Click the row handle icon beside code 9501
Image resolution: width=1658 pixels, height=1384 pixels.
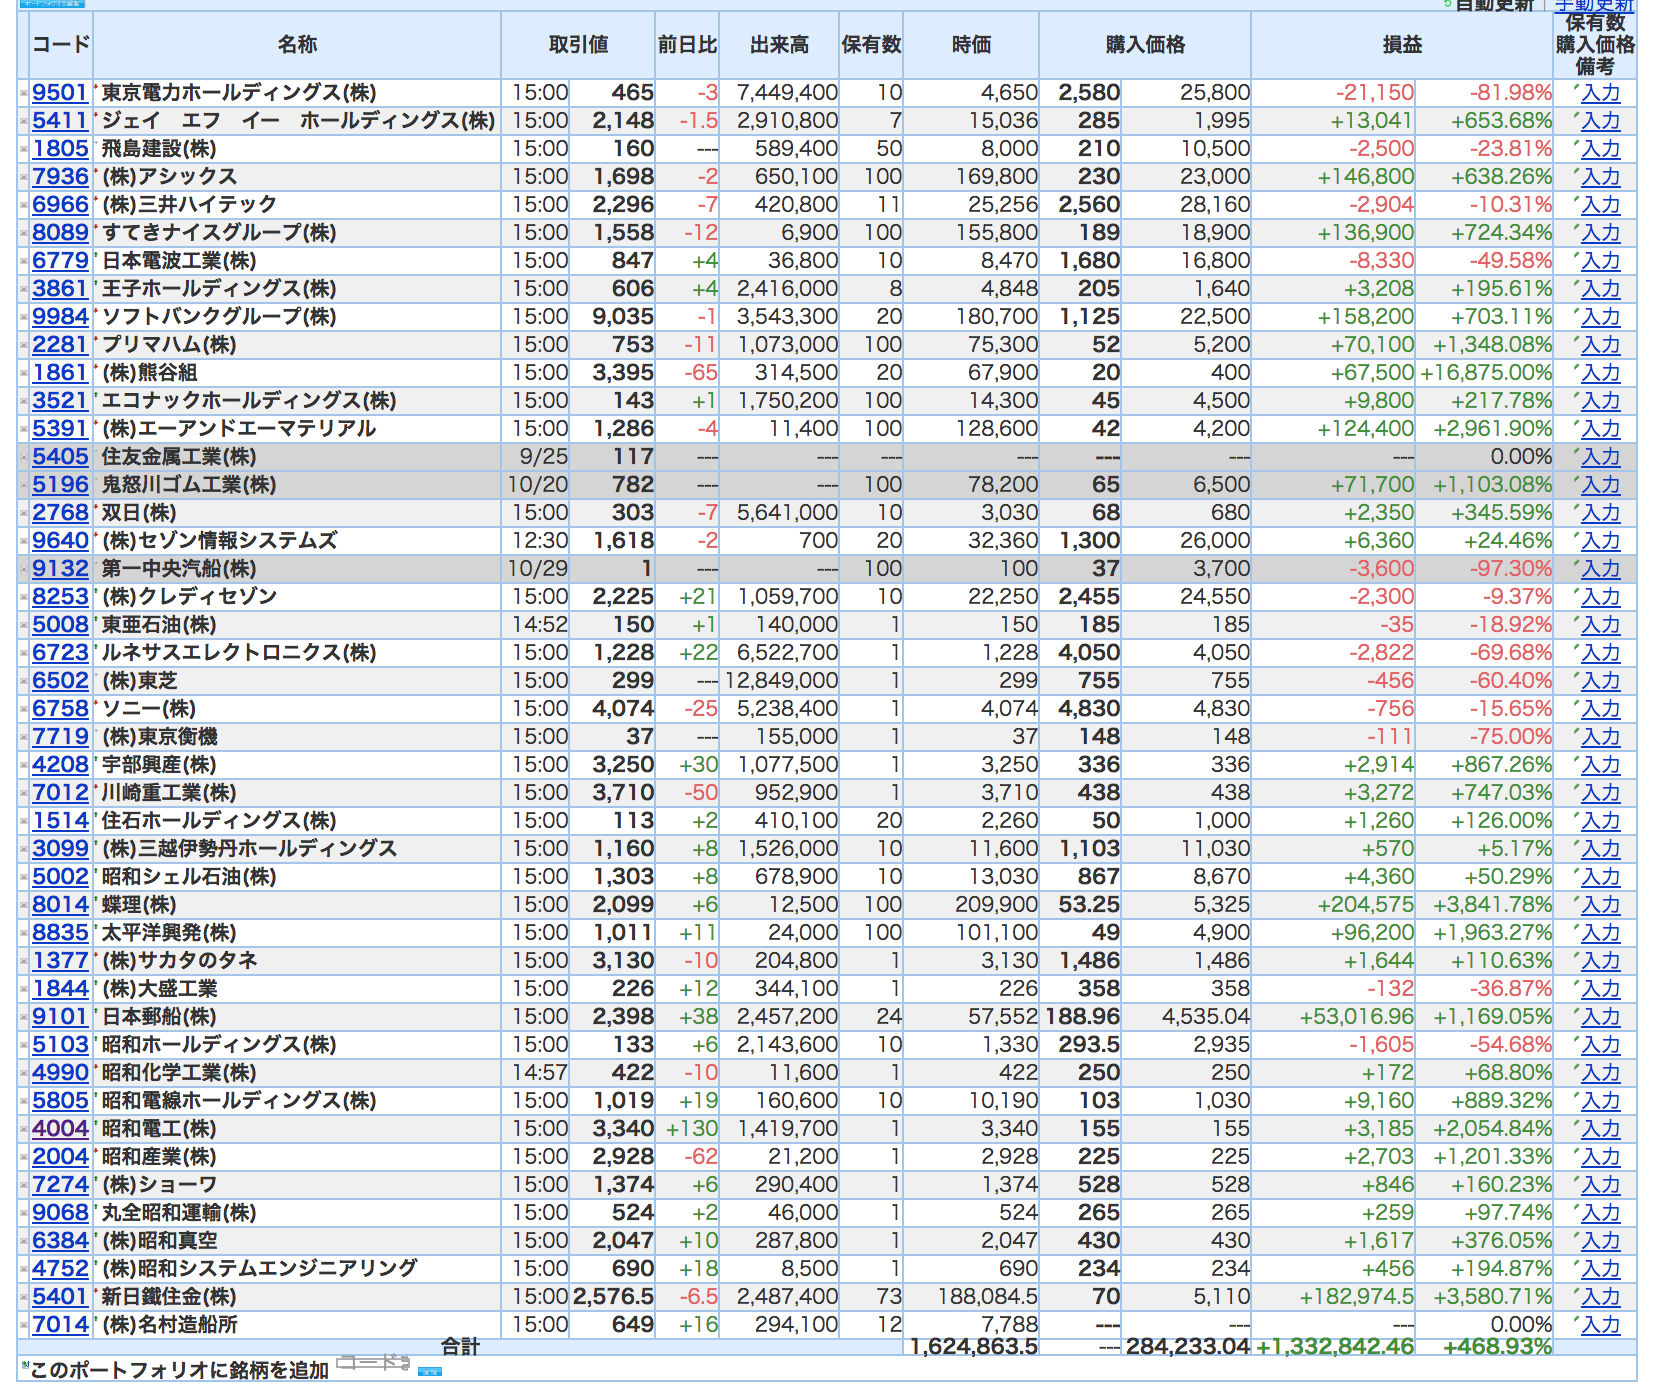[x=24, y=93]
